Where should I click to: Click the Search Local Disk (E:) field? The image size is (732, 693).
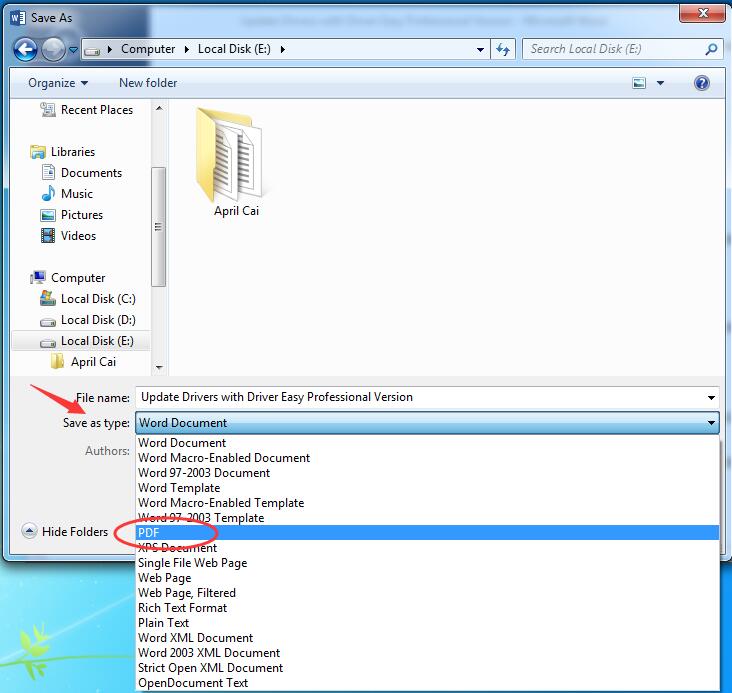tap(610, 49)
